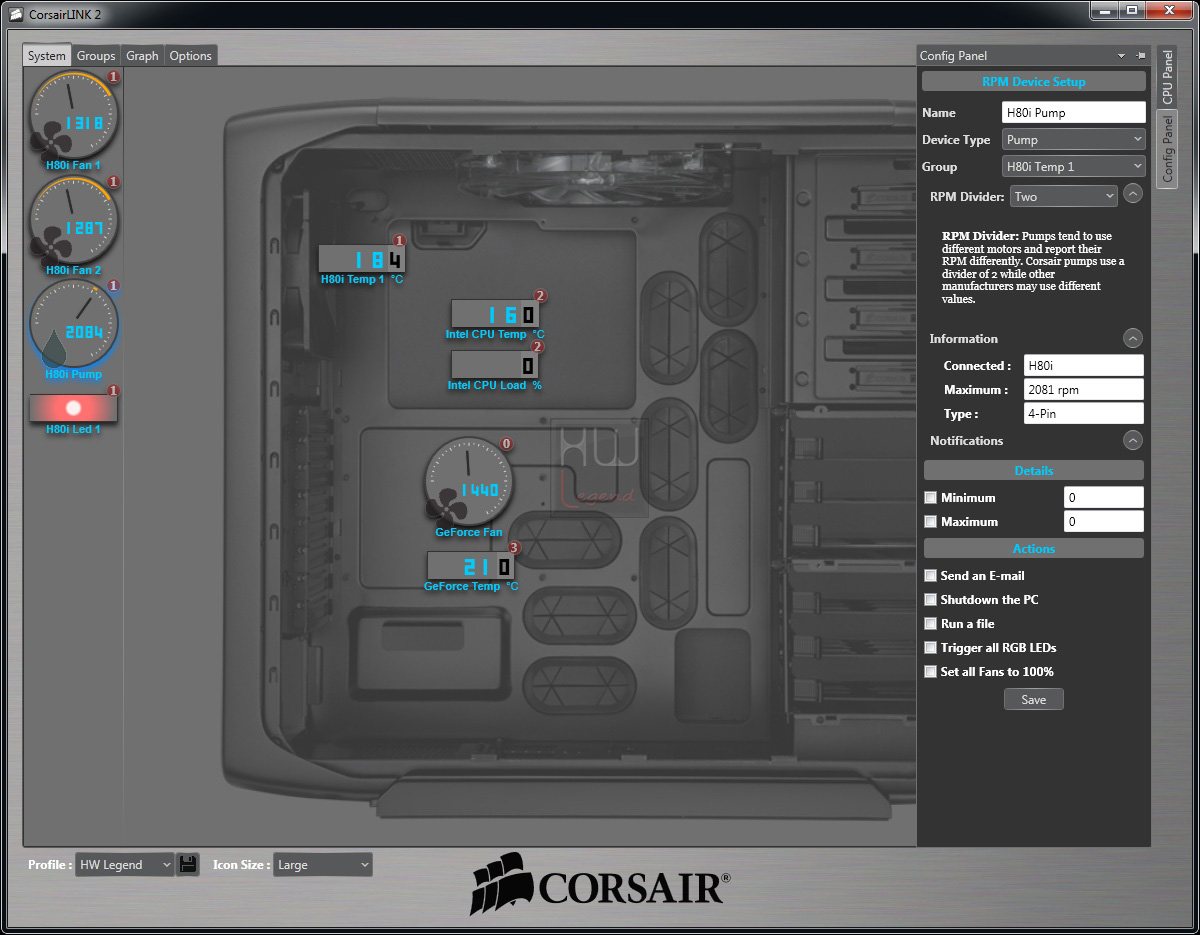Open the Device Type dropdown

(x=1073, y=139)
